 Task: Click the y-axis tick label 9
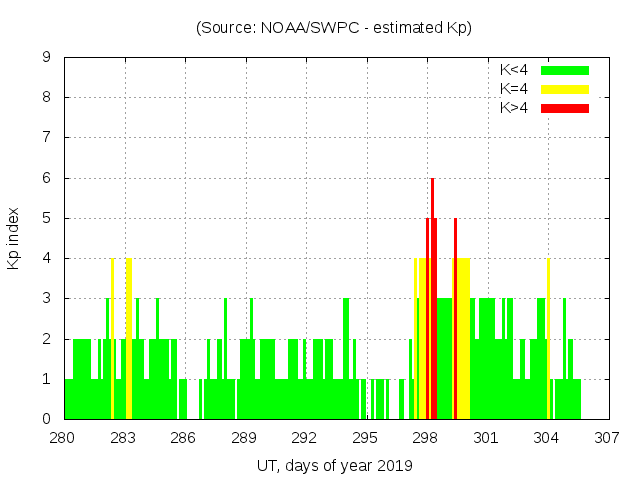47,57
